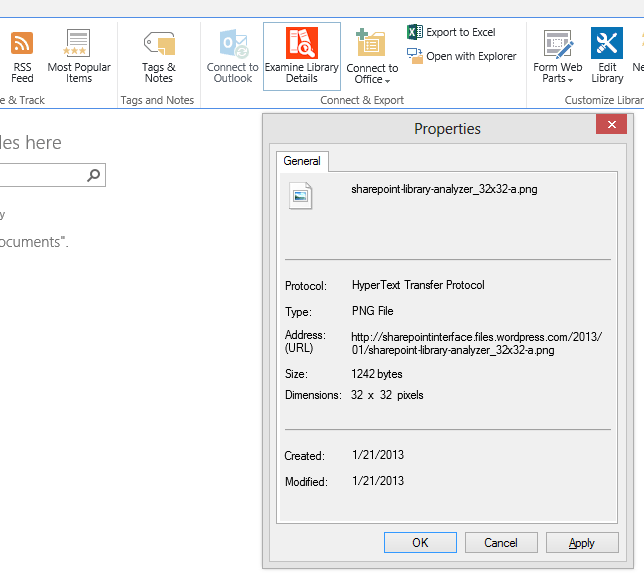Switch to the General tab

302,161
